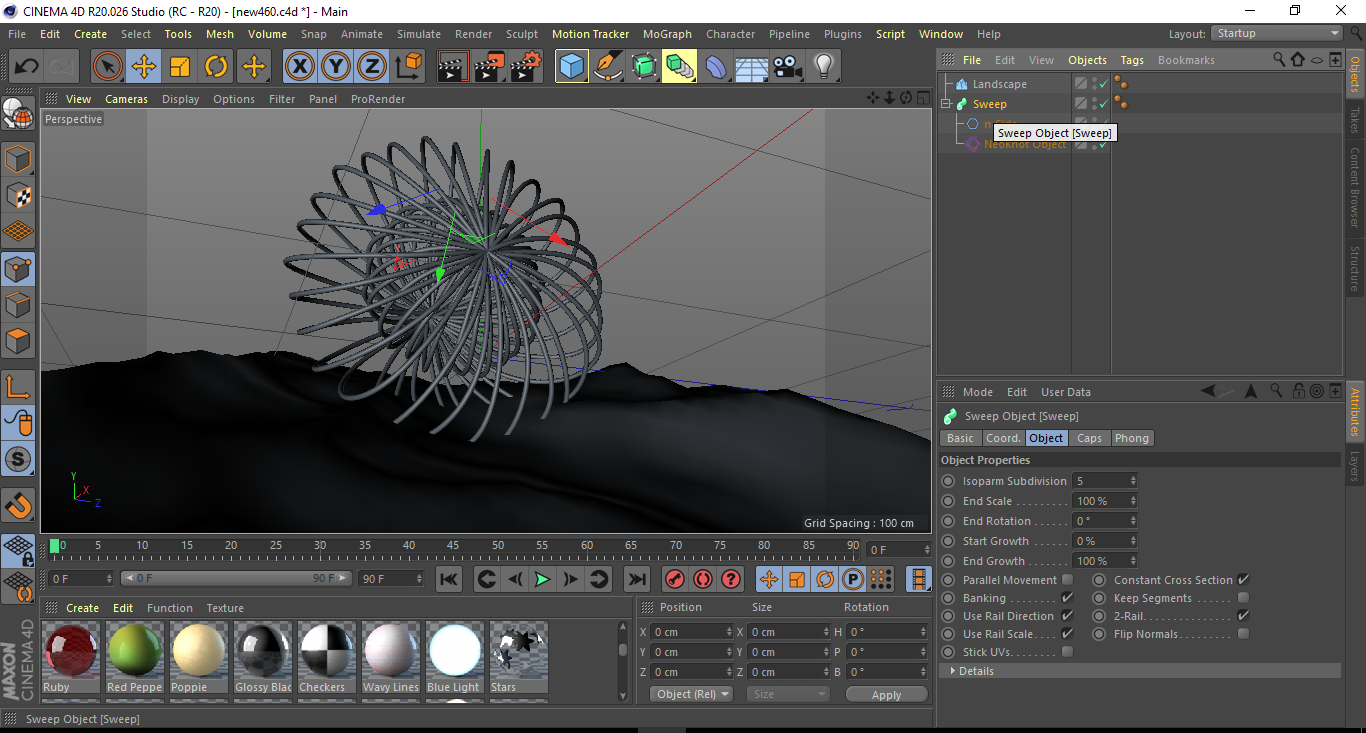Screen dimensions: 1366x733
Task: Select Landscape object in Object manager
Action: point(999,84)
